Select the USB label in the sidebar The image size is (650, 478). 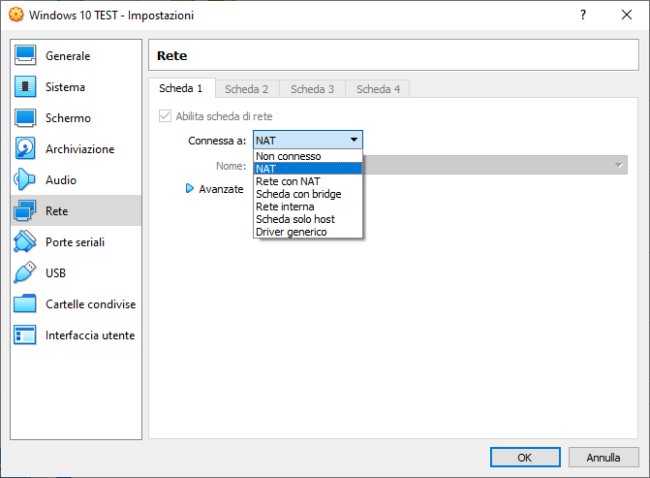tap(56, 273)
